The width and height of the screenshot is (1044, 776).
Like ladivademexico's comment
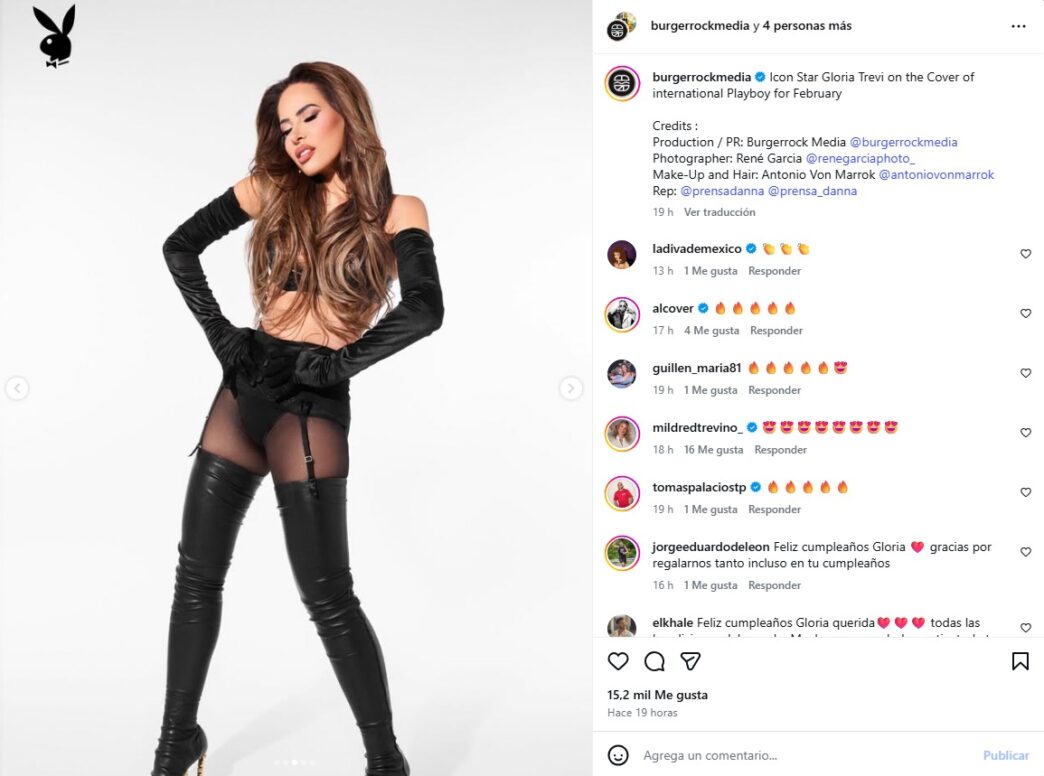1025,254
